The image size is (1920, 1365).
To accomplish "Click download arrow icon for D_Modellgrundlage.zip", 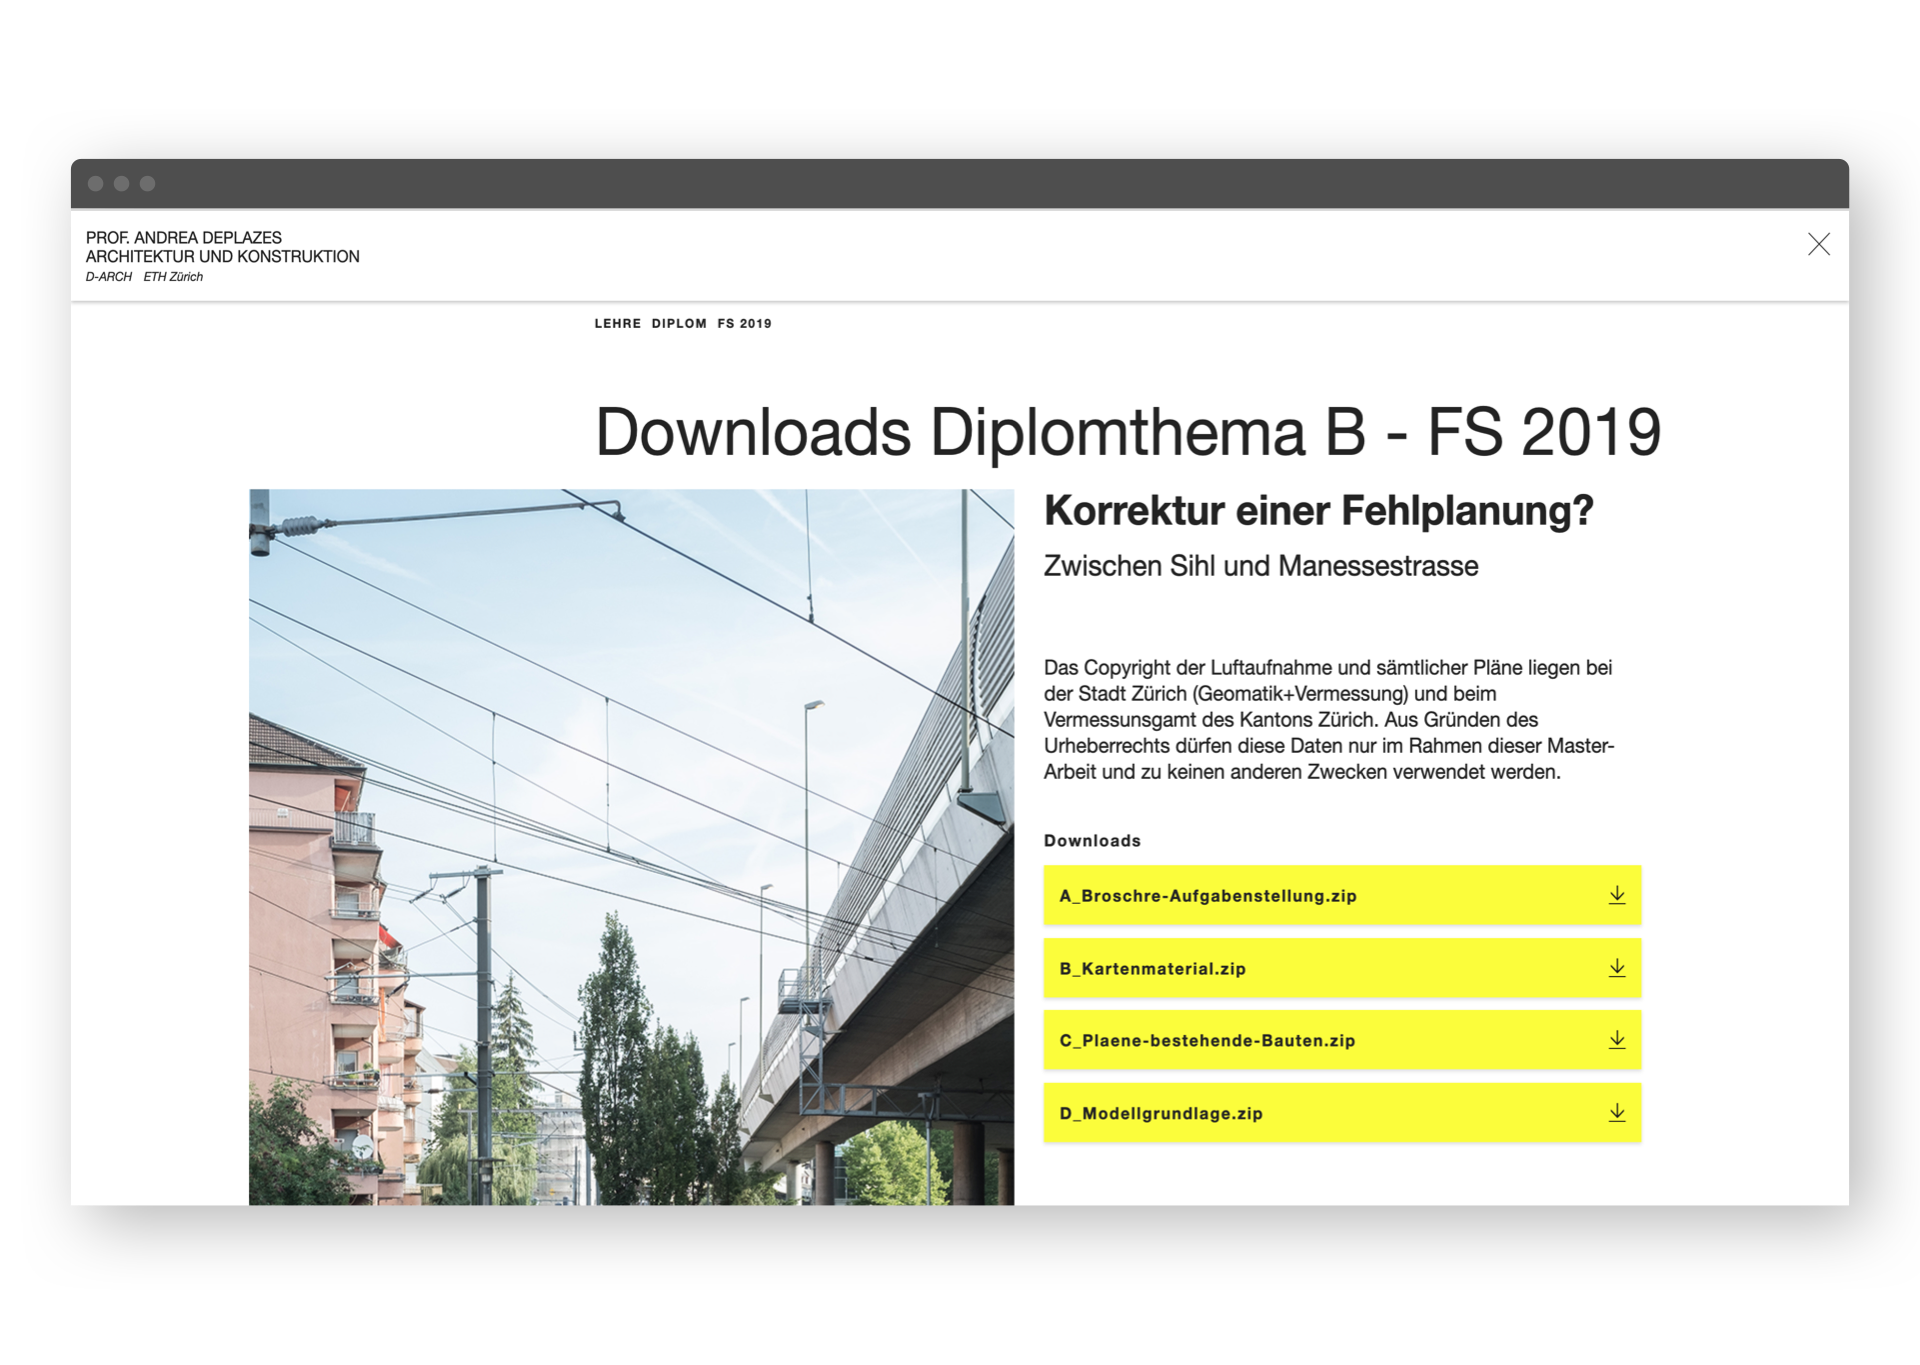I will pos(1616,1113).
